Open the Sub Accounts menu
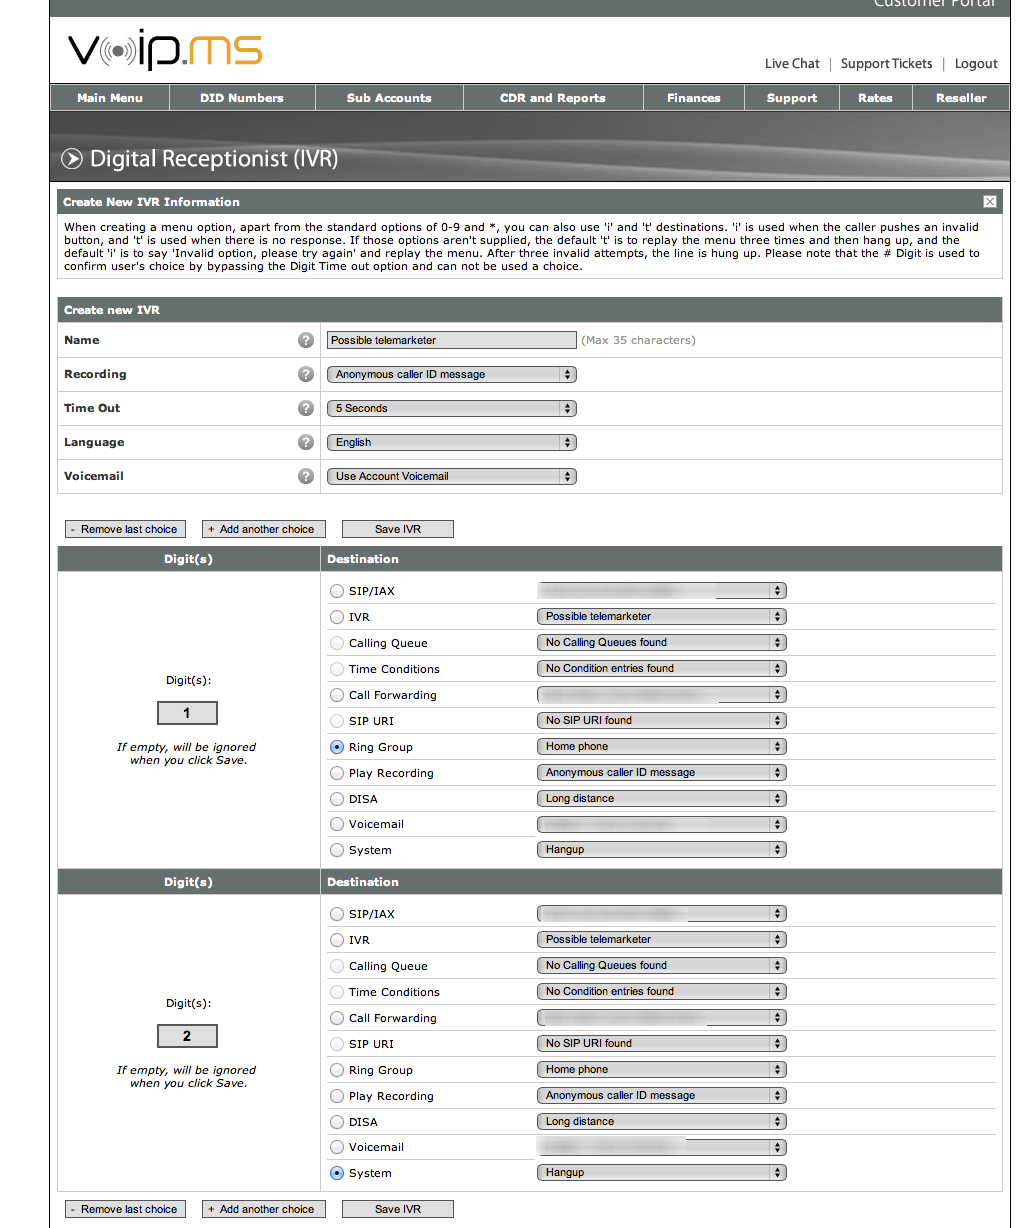Viewport: 1022px width, 1228px height. pyautogui.click(x=389, y=98)
